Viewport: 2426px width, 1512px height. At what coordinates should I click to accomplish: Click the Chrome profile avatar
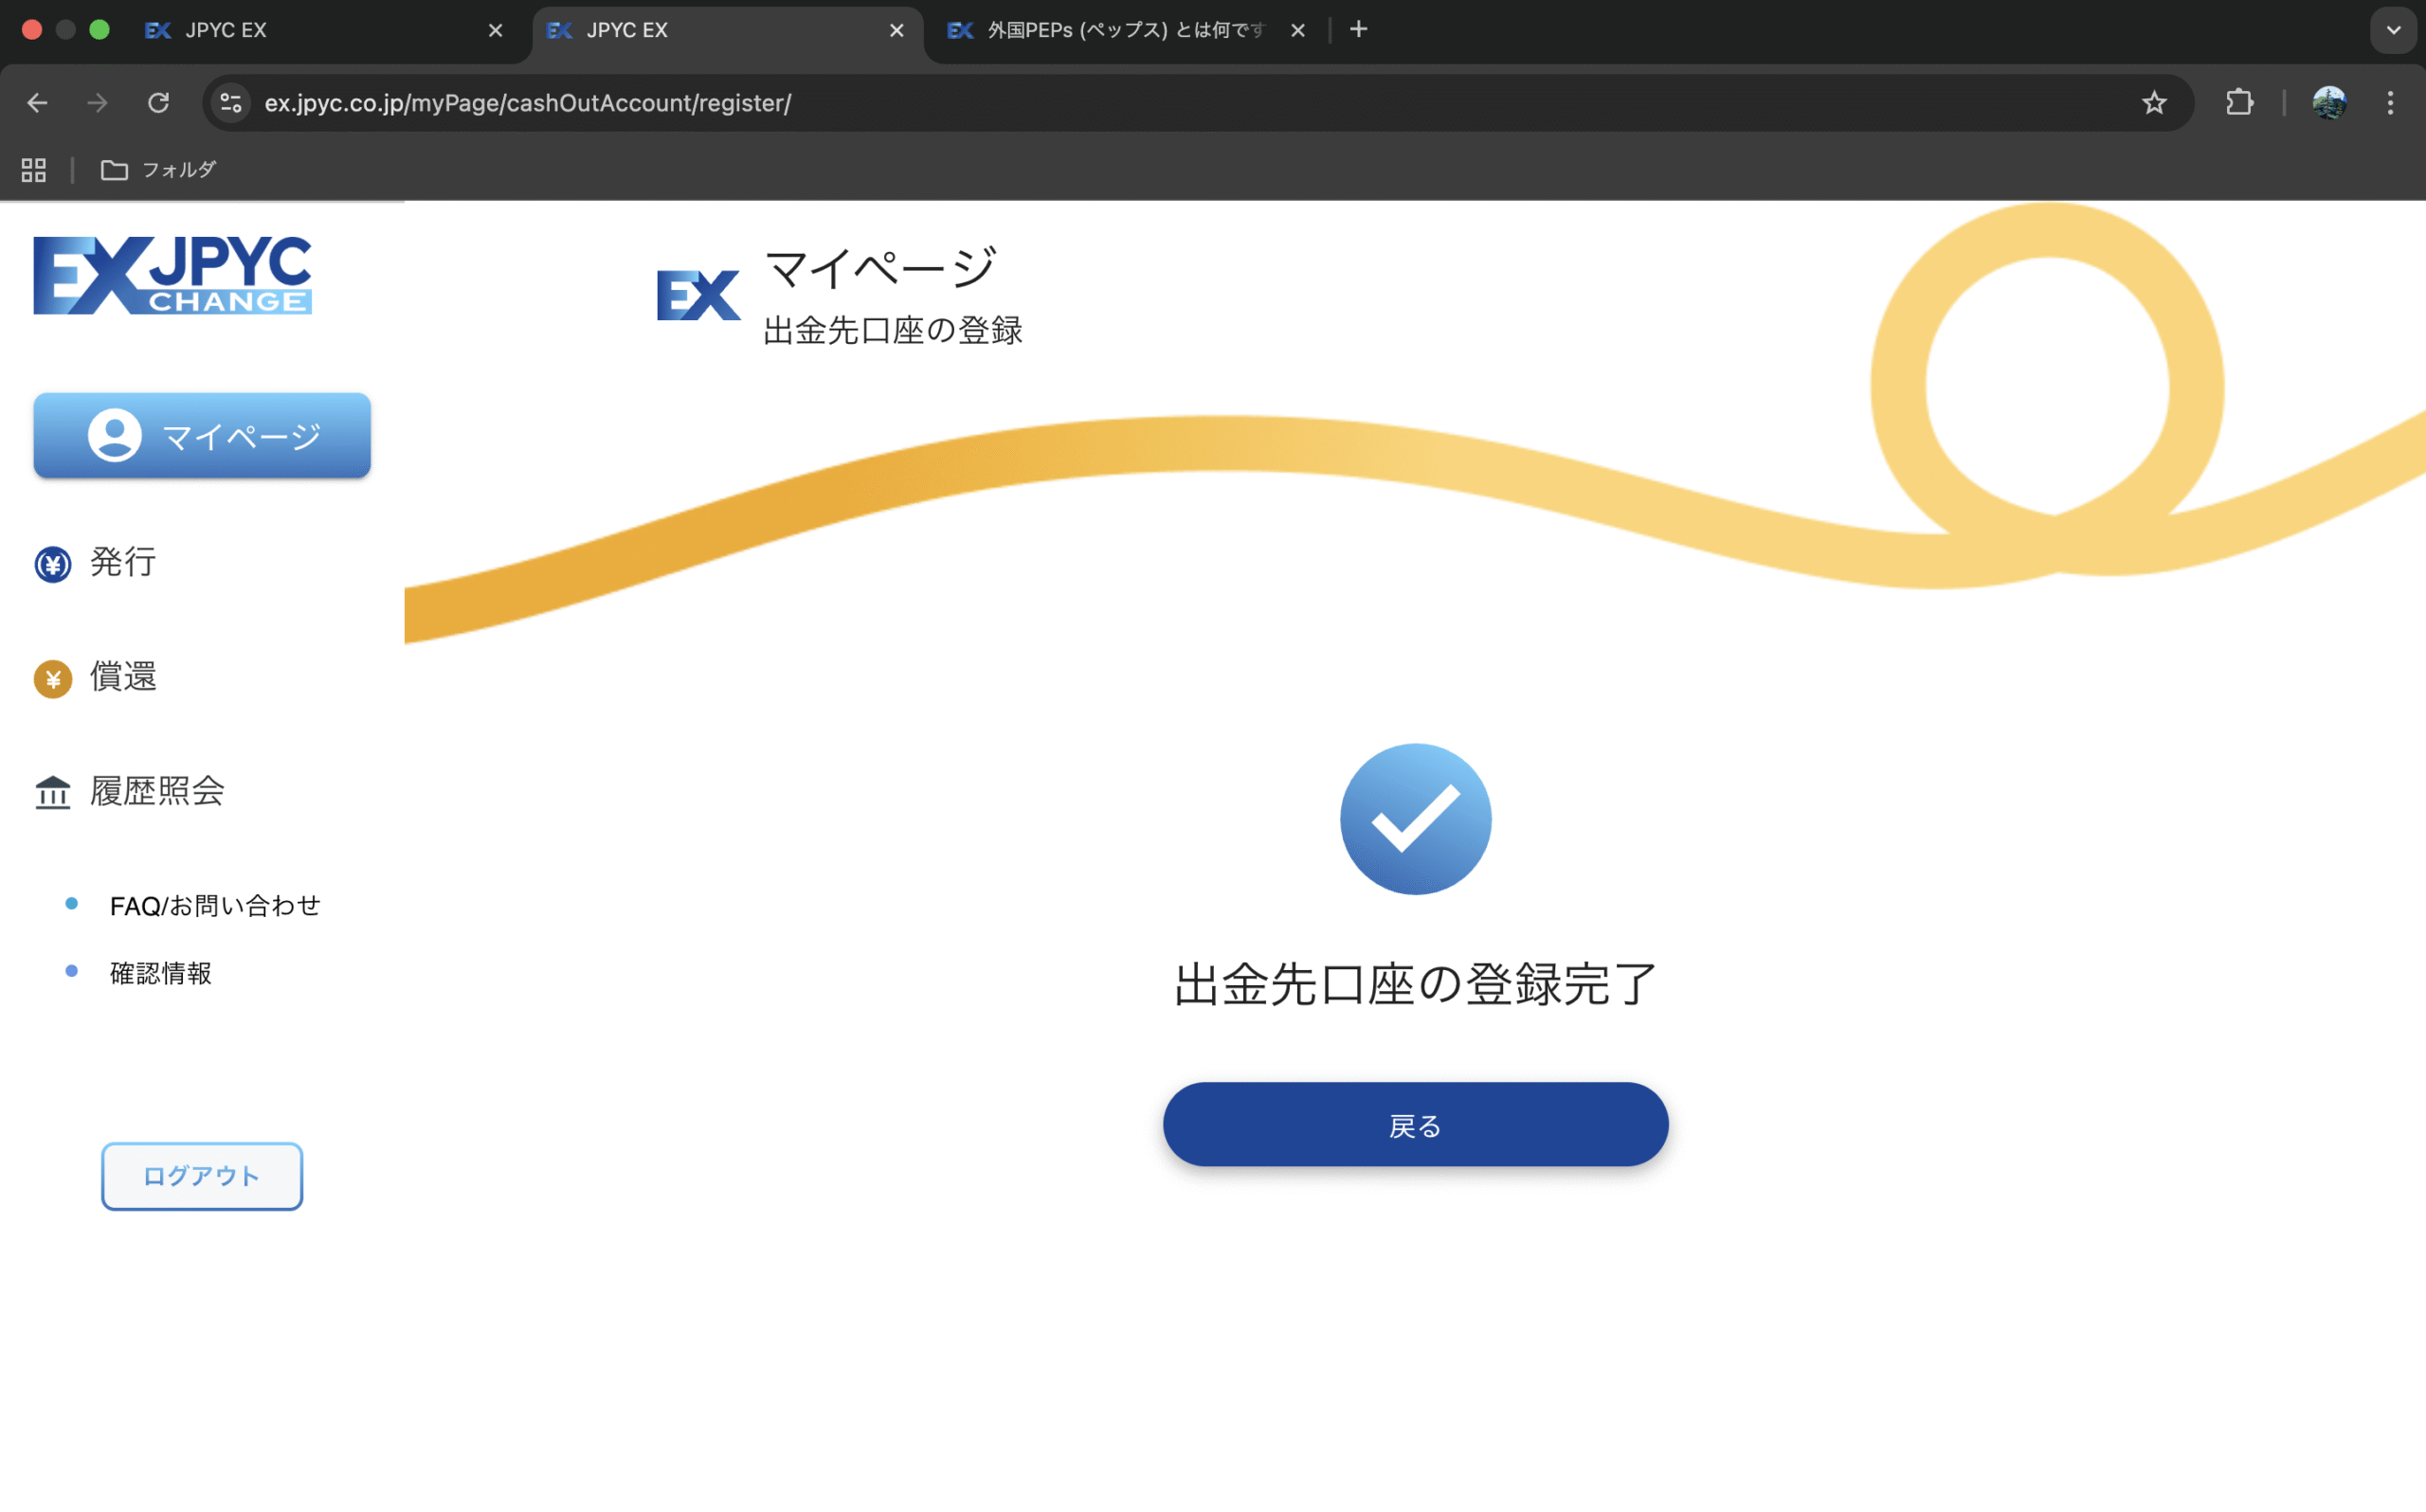(x=2329, y=103)
